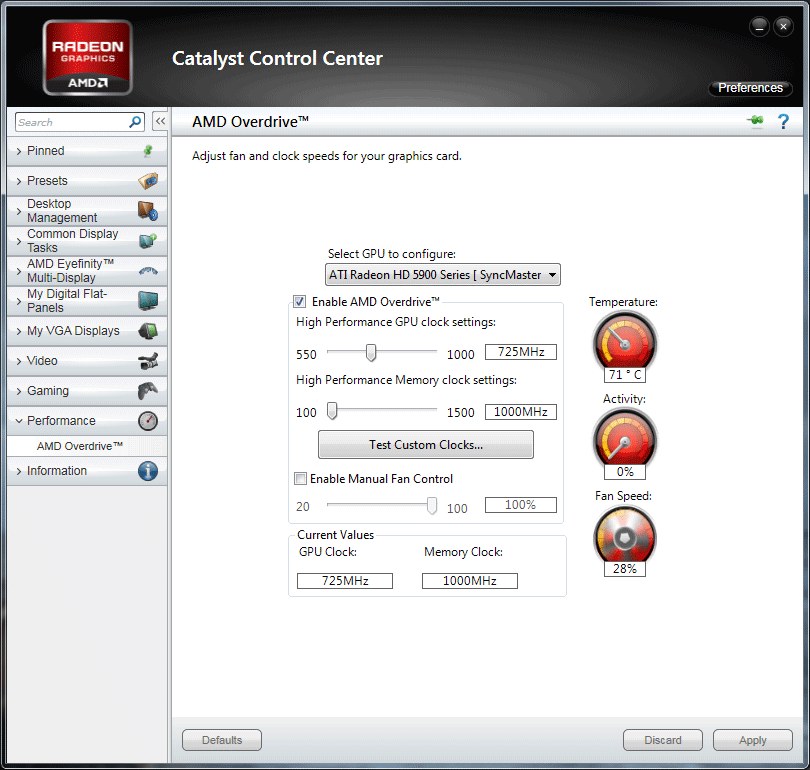Click the Common Display Tasks icon
The image size is (810, 770).
pos(148,241)
